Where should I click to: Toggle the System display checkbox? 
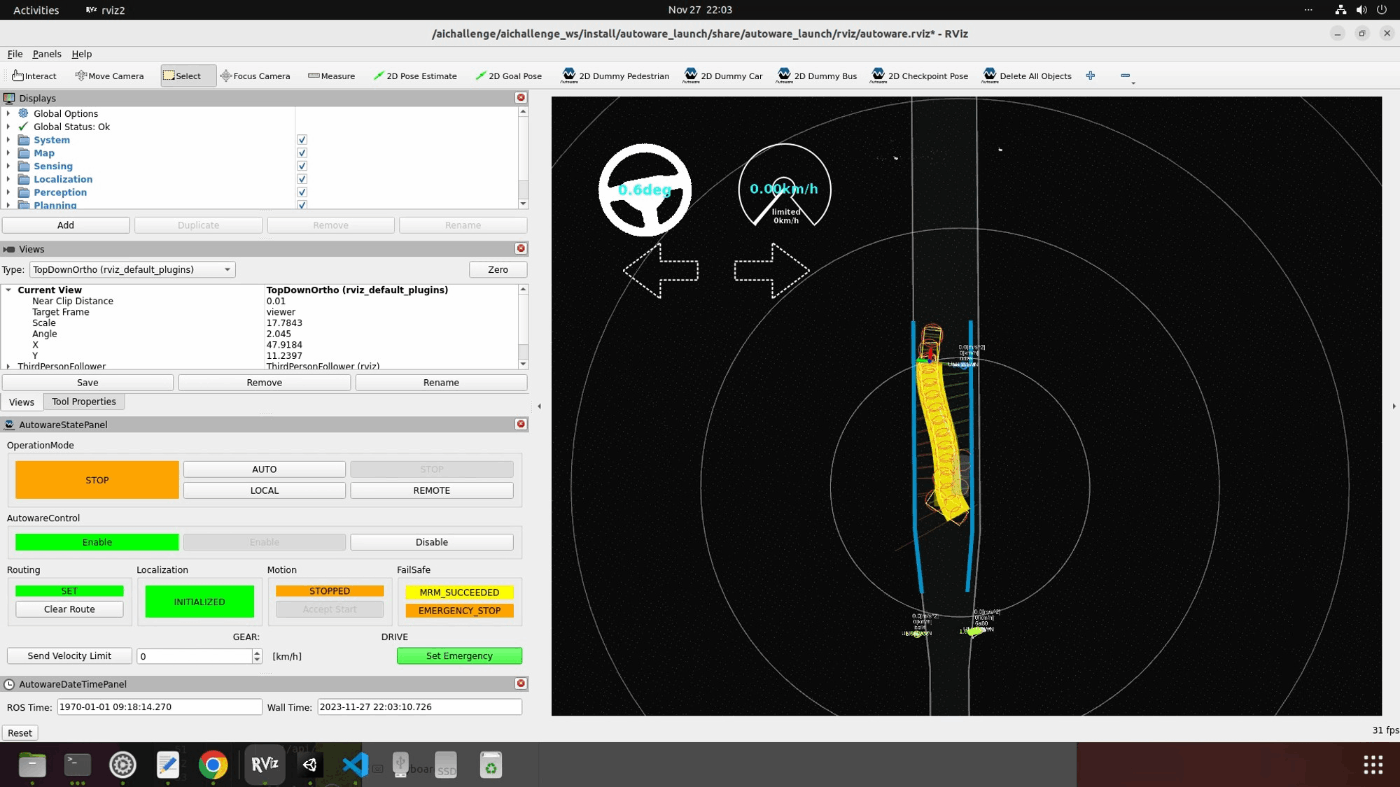(302, 140)
